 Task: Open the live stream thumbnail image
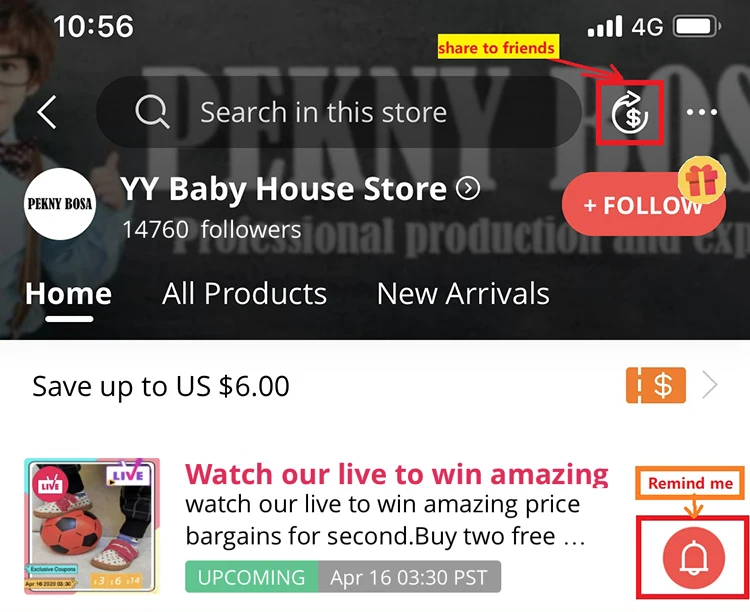pos(92,526)
